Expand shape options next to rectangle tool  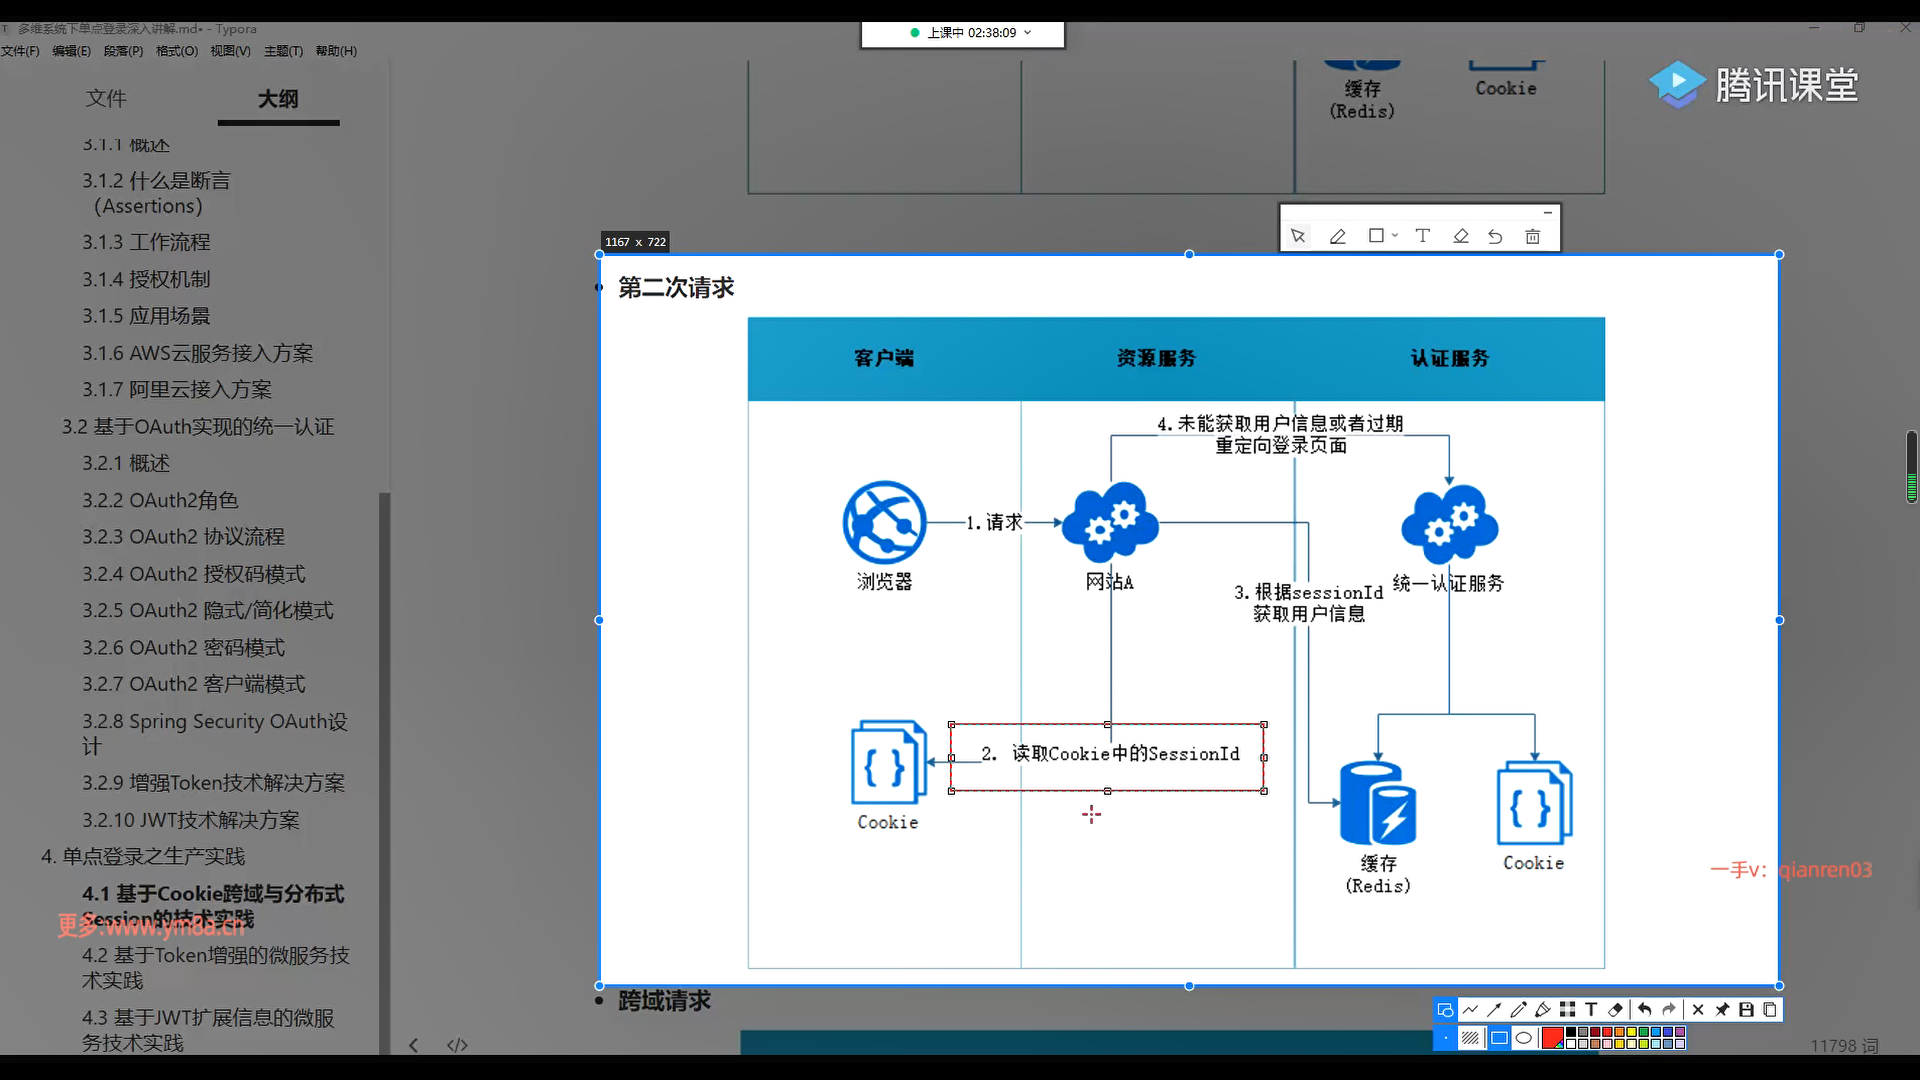pos(1395,236)
